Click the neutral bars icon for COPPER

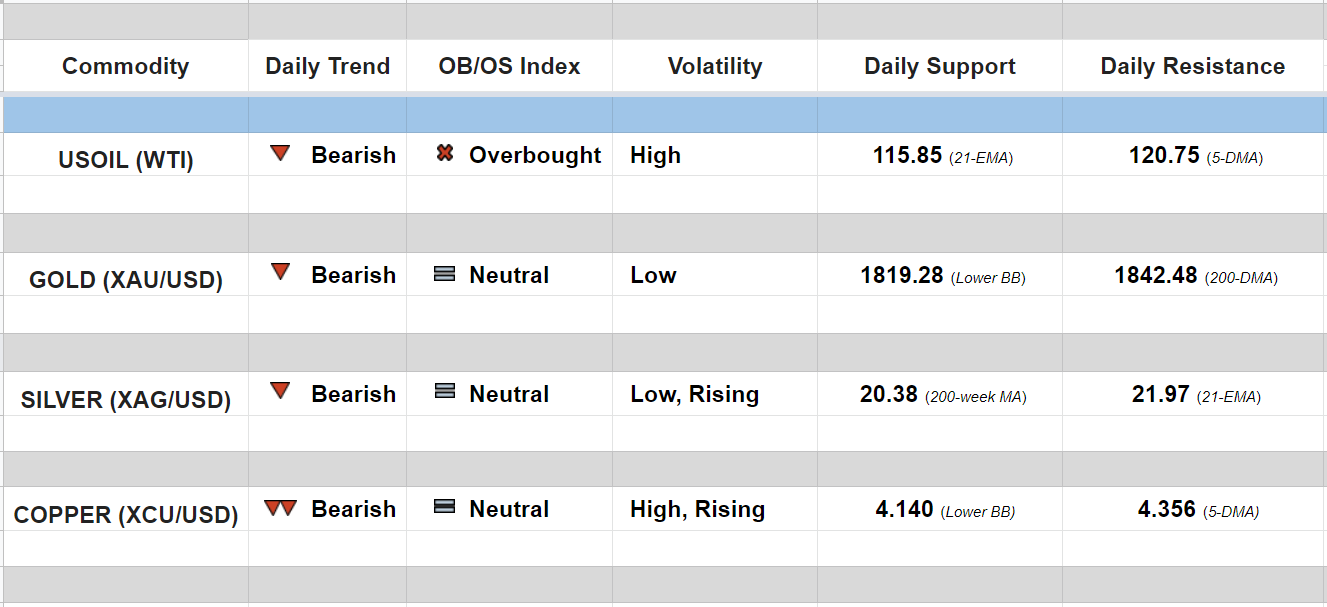point(445,507)
